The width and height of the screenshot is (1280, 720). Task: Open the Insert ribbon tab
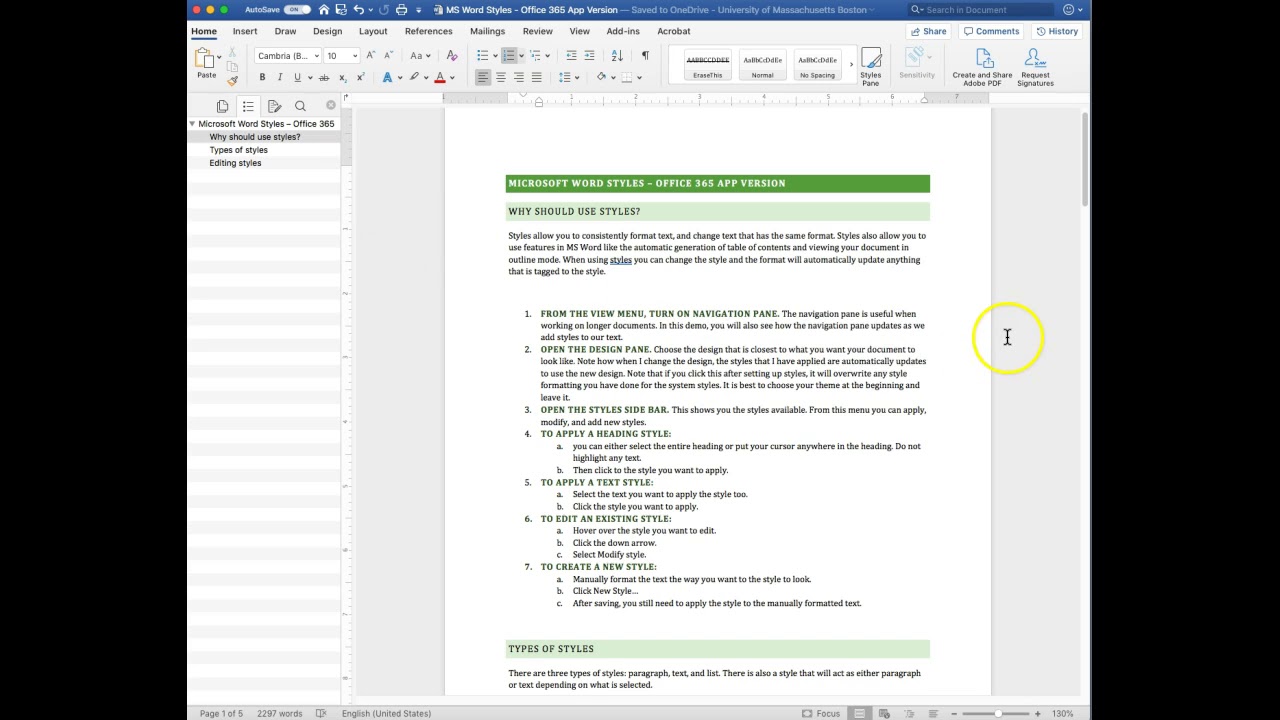(x=245, y=31)
